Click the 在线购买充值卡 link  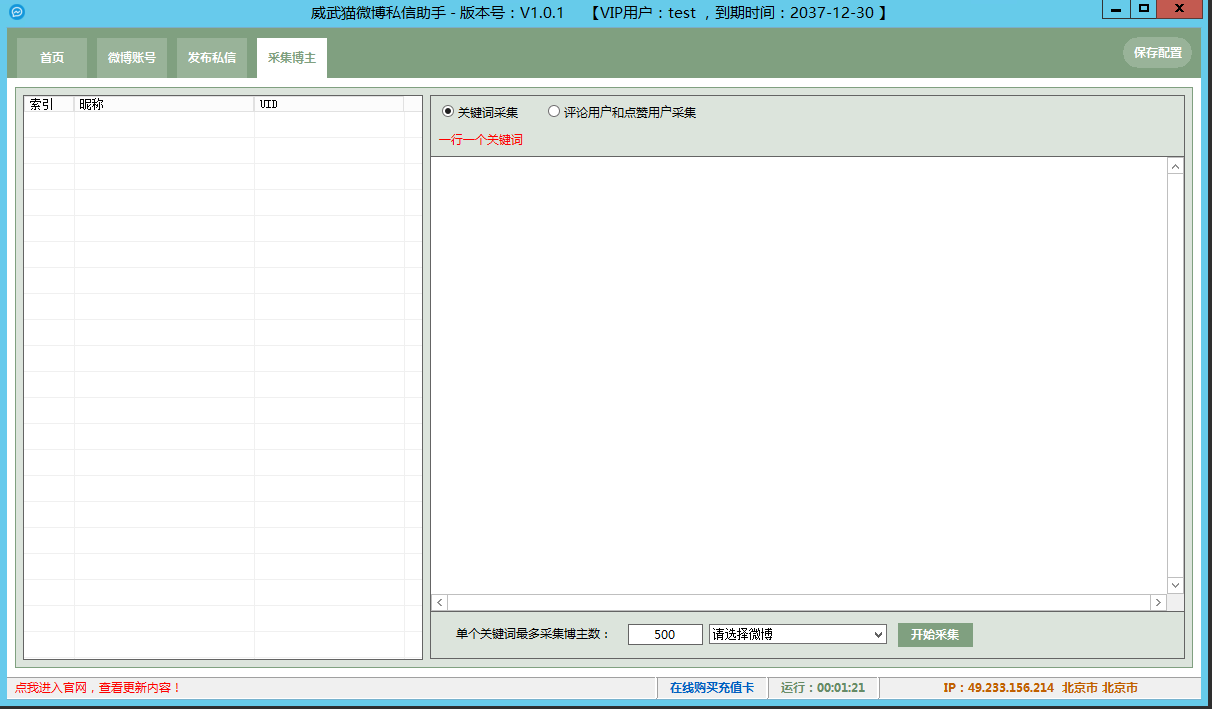(x=712, y=688)
